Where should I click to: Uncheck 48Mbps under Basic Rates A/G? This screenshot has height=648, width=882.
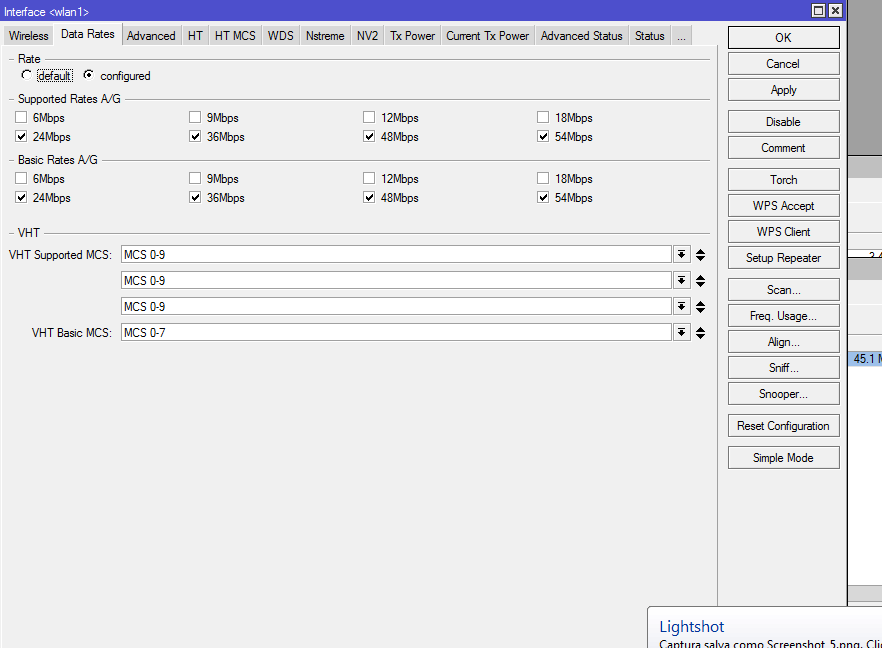coord(369,197)
